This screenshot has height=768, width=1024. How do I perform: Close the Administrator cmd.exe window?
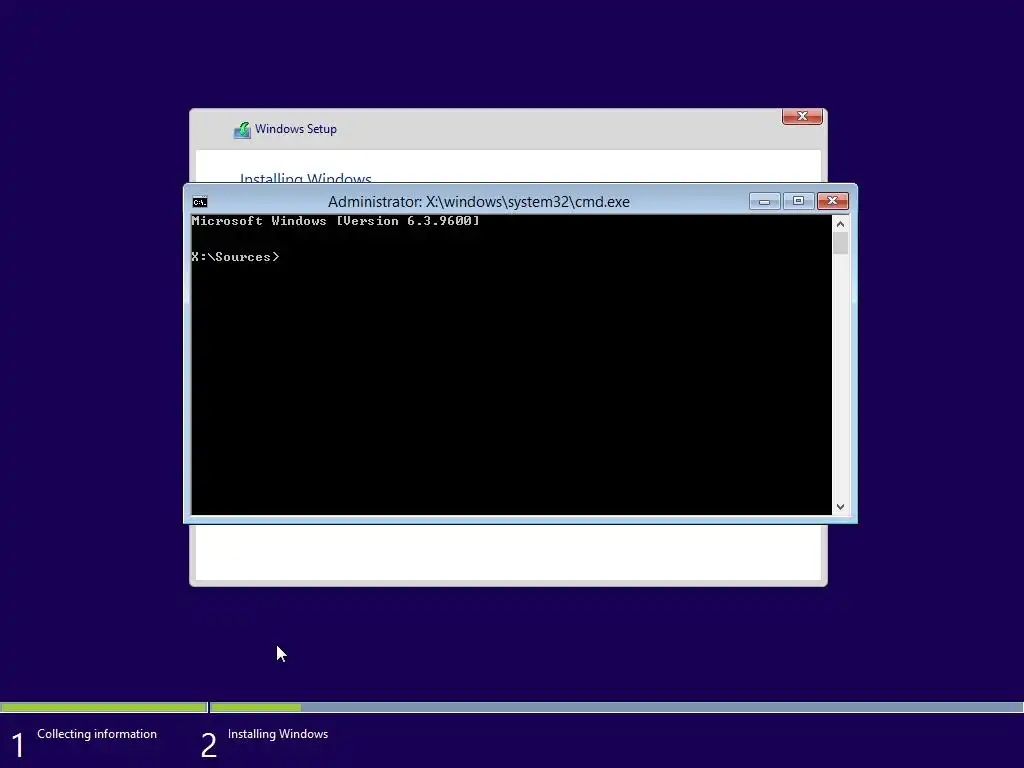(x=833, y=201)
